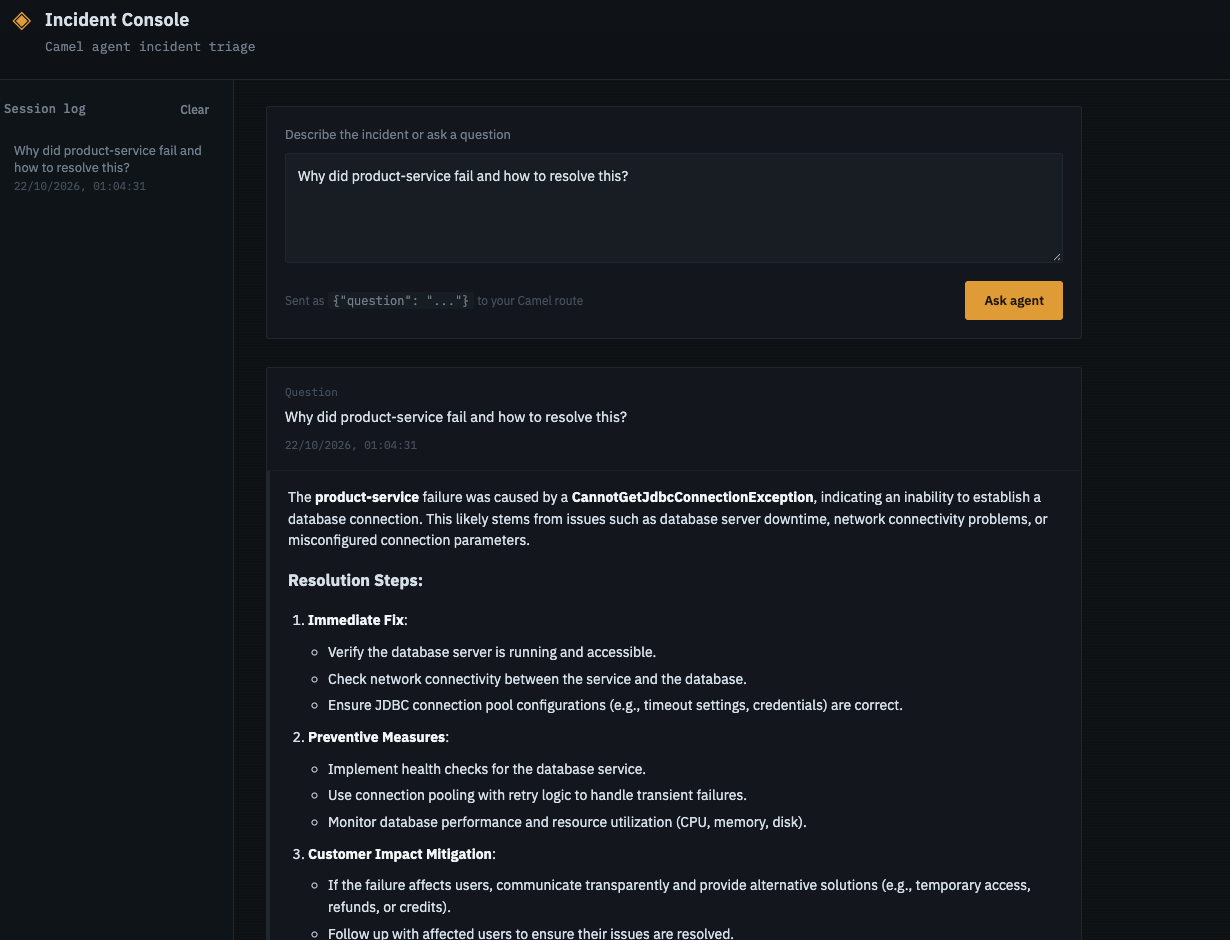Image resolution: width=1230 pixels, height=940 pixels.
Task: Clear the session log
Action: click(195, 110)
